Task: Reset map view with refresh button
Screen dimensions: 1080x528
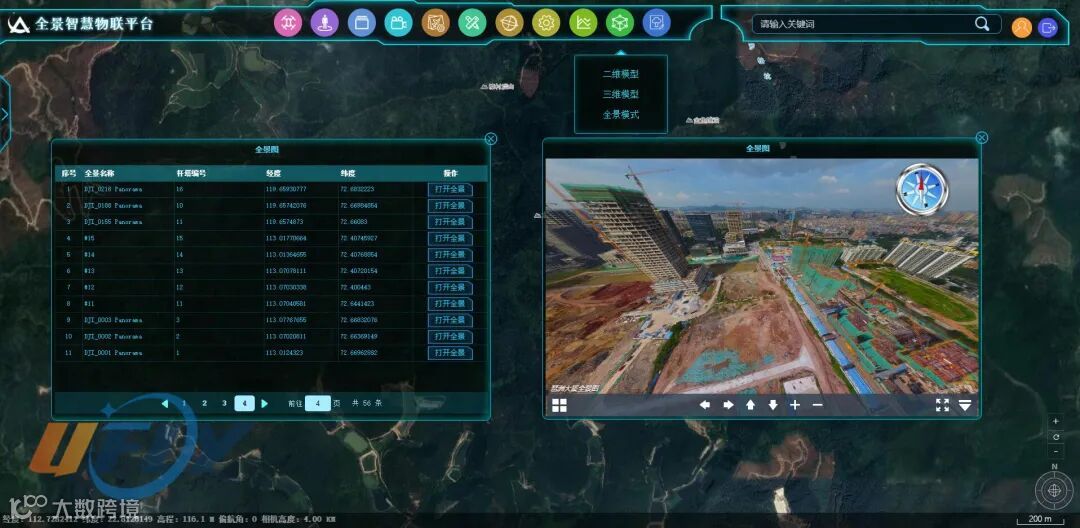Action: pyautogui.click(x=1056, y=436)
